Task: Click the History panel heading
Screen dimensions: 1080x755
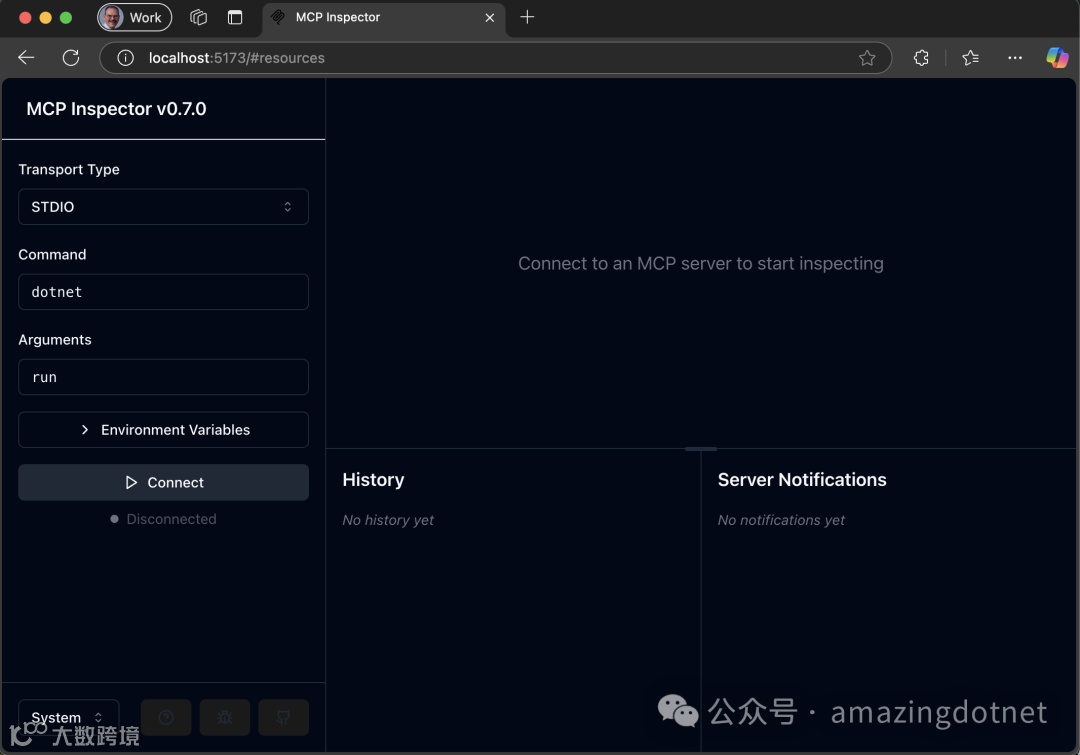Action: click(x=373, y=479)
